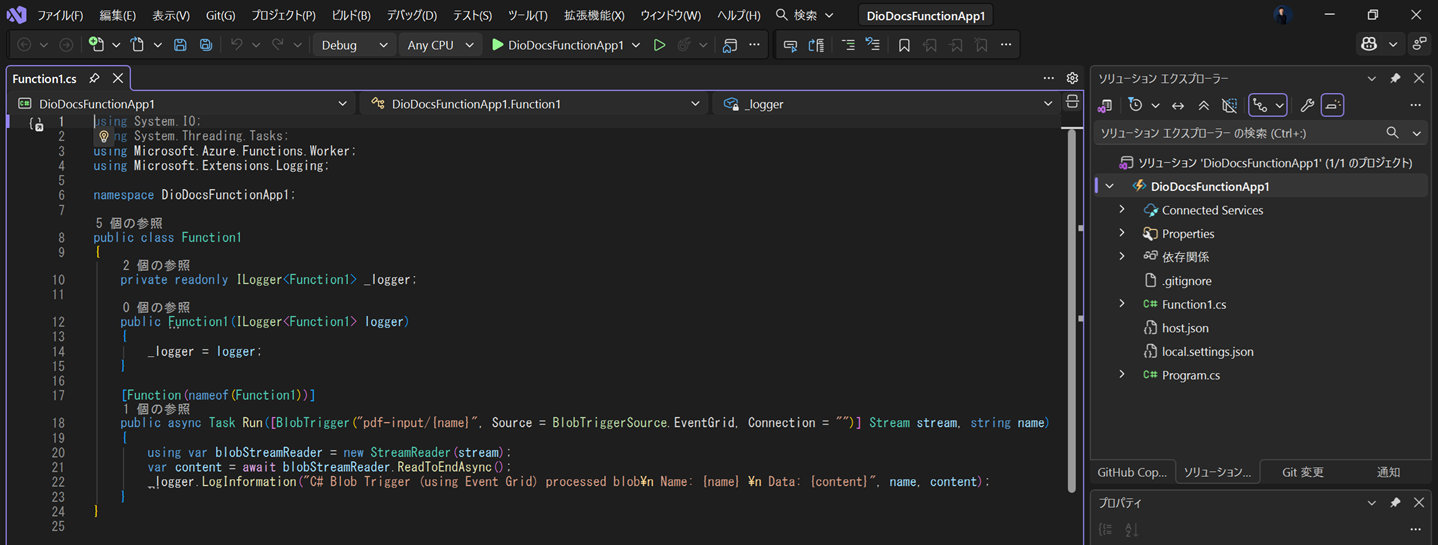Screen dimensions: 1438x545
Task: Click the 検索 search button in title bar
Action: 805,15
